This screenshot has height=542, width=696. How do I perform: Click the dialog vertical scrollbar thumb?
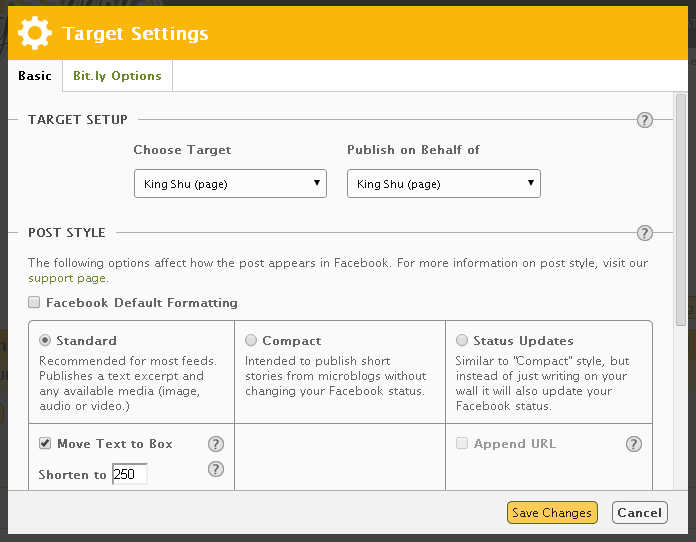(x=681, y=210)
